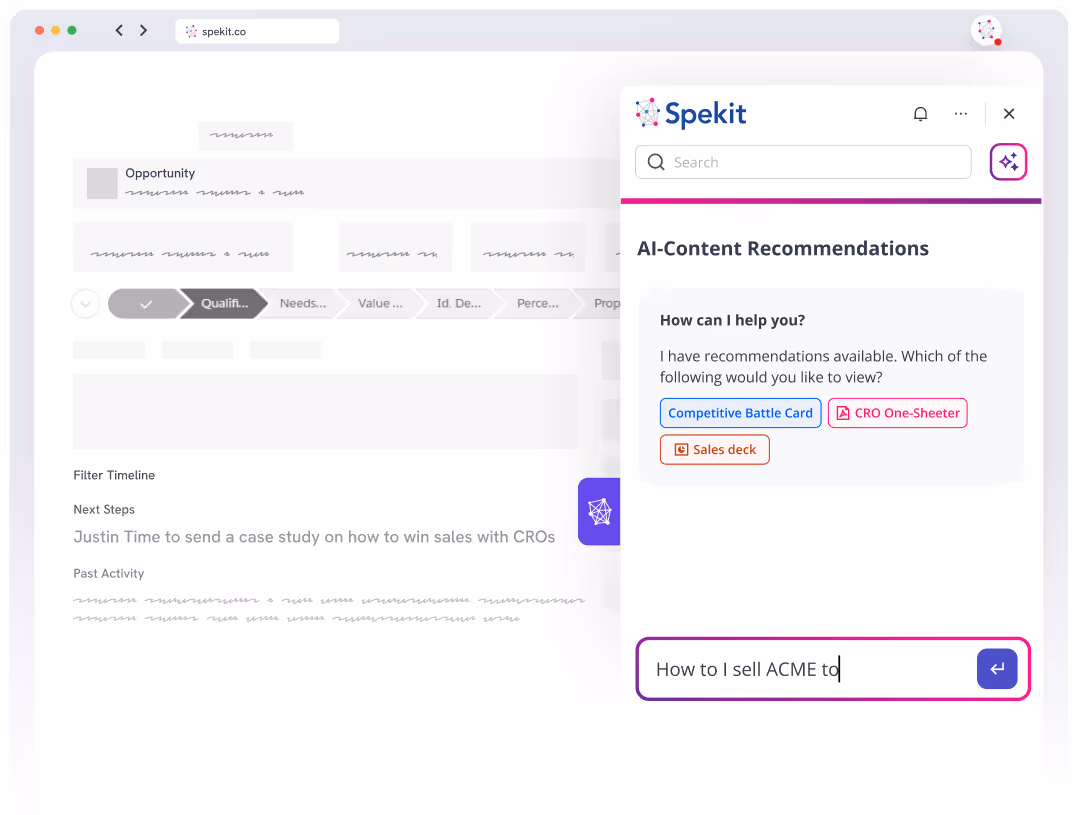Click the macOS yellow minimize window button
The width and height of the screenshot is (1080, 815).
coord(56,30)
